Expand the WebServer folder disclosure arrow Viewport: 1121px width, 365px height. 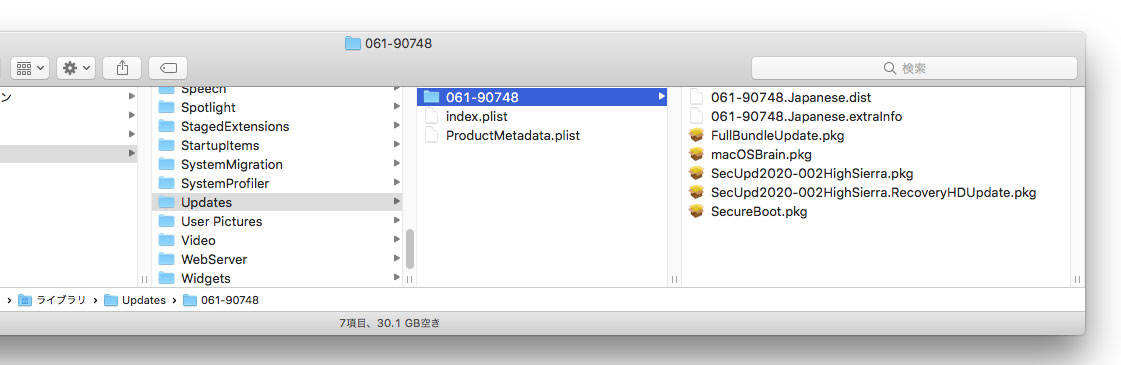(x=397, y=259)
